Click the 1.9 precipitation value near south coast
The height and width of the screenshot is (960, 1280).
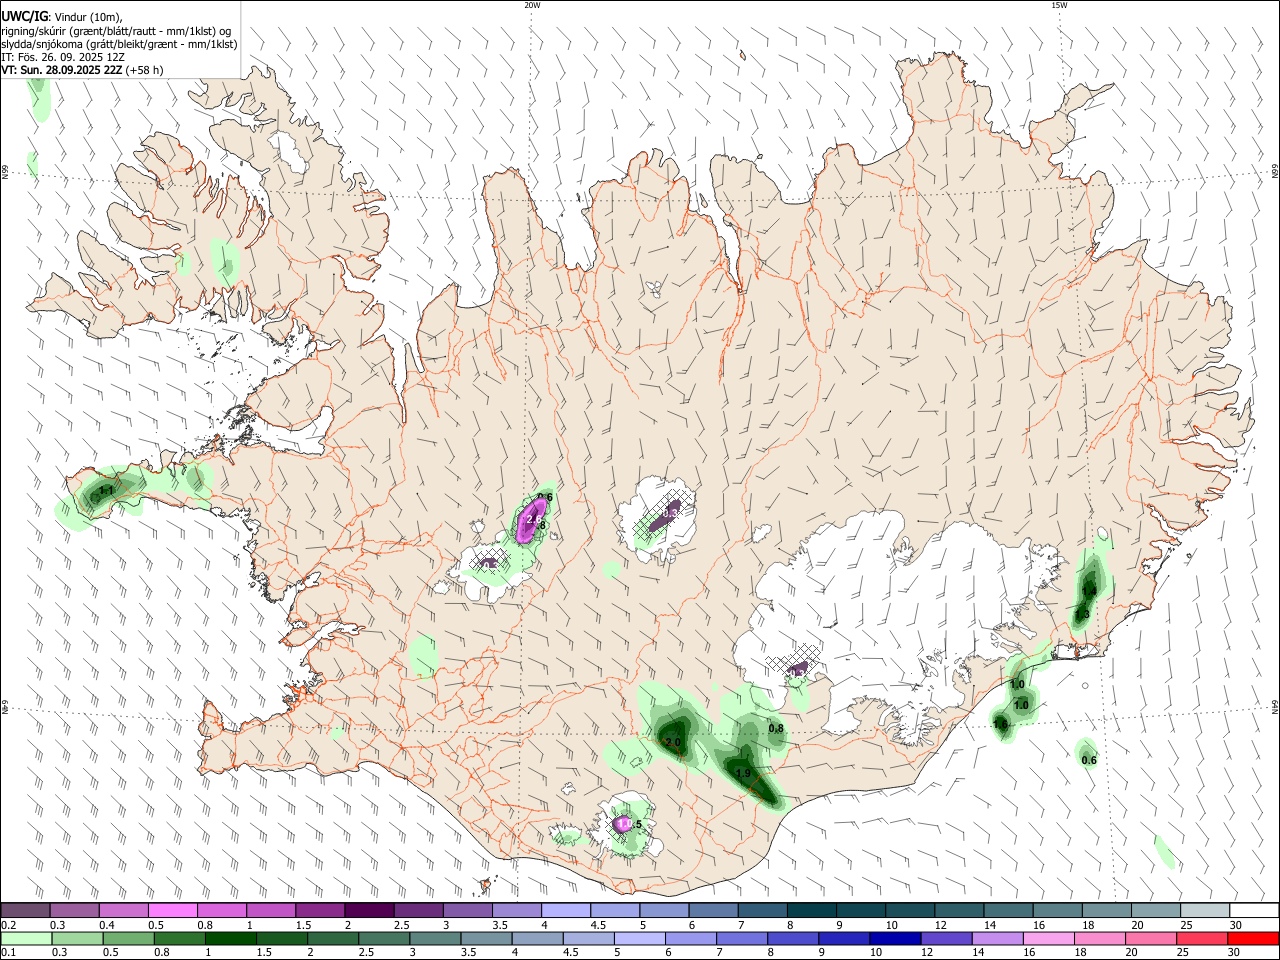coord(743,773)
